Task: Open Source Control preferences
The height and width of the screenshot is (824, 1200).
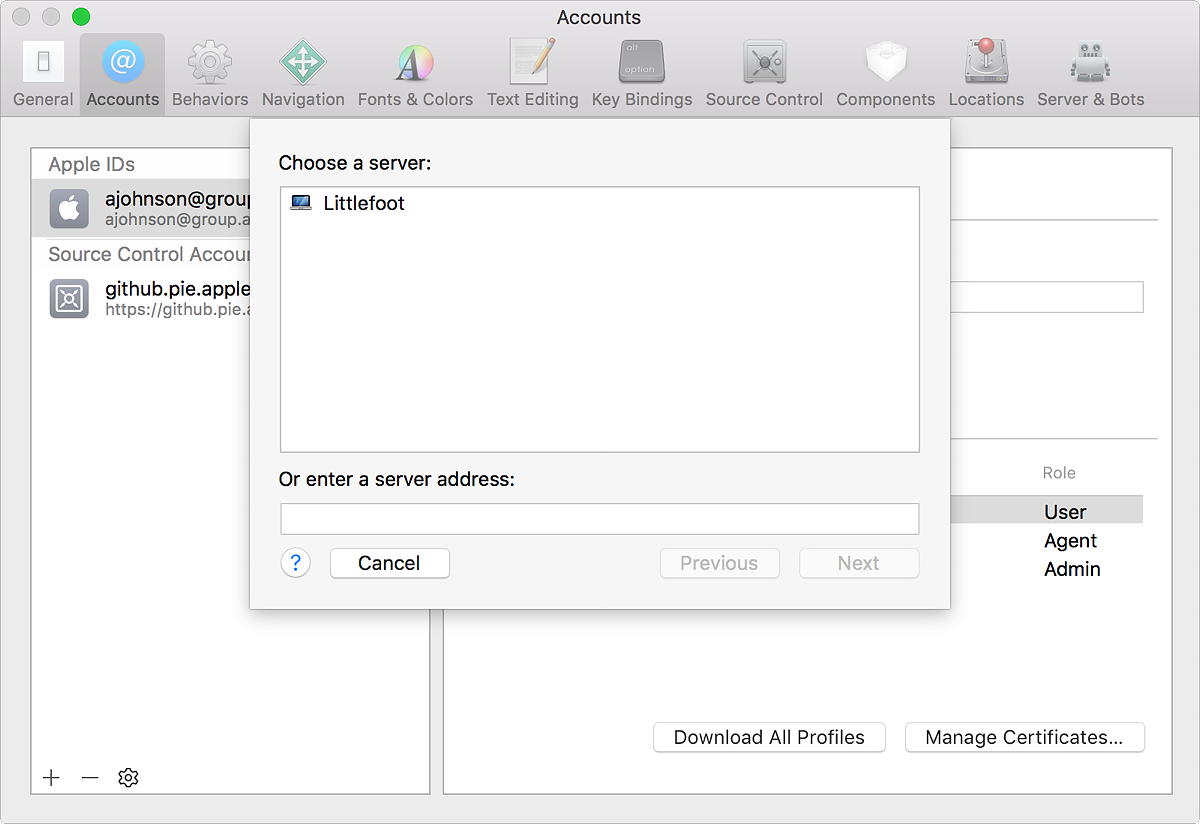Action: point(764,75)
